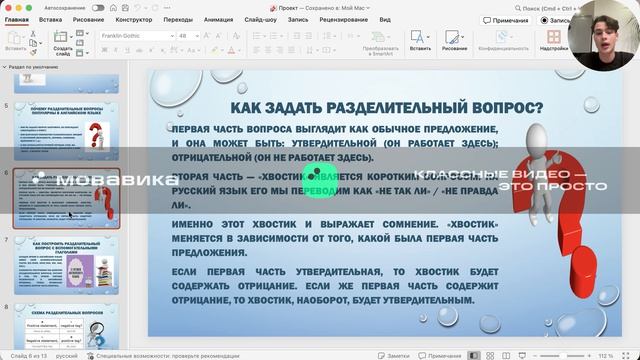Image resolution: width=640 pixels, height=360 pixels.
Task: Open the Вид ribbon tab
Action: 385,19
